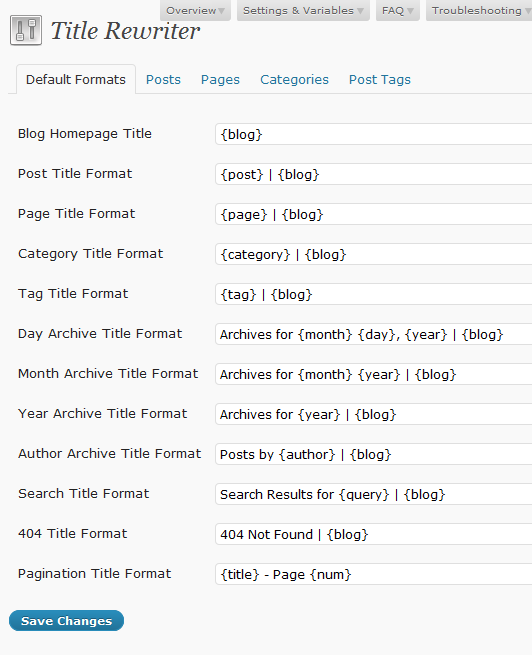Click the Save Changes button
The image size is (532, 655).
point(66,621)
